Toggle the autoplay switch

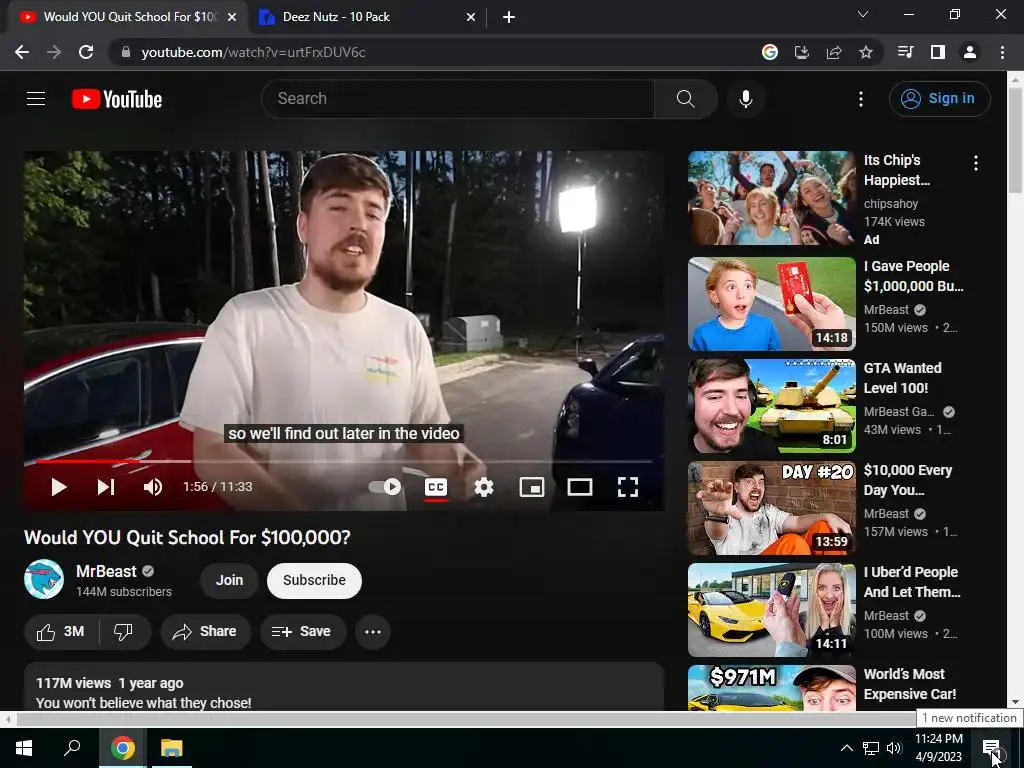(x=385, y=487)
